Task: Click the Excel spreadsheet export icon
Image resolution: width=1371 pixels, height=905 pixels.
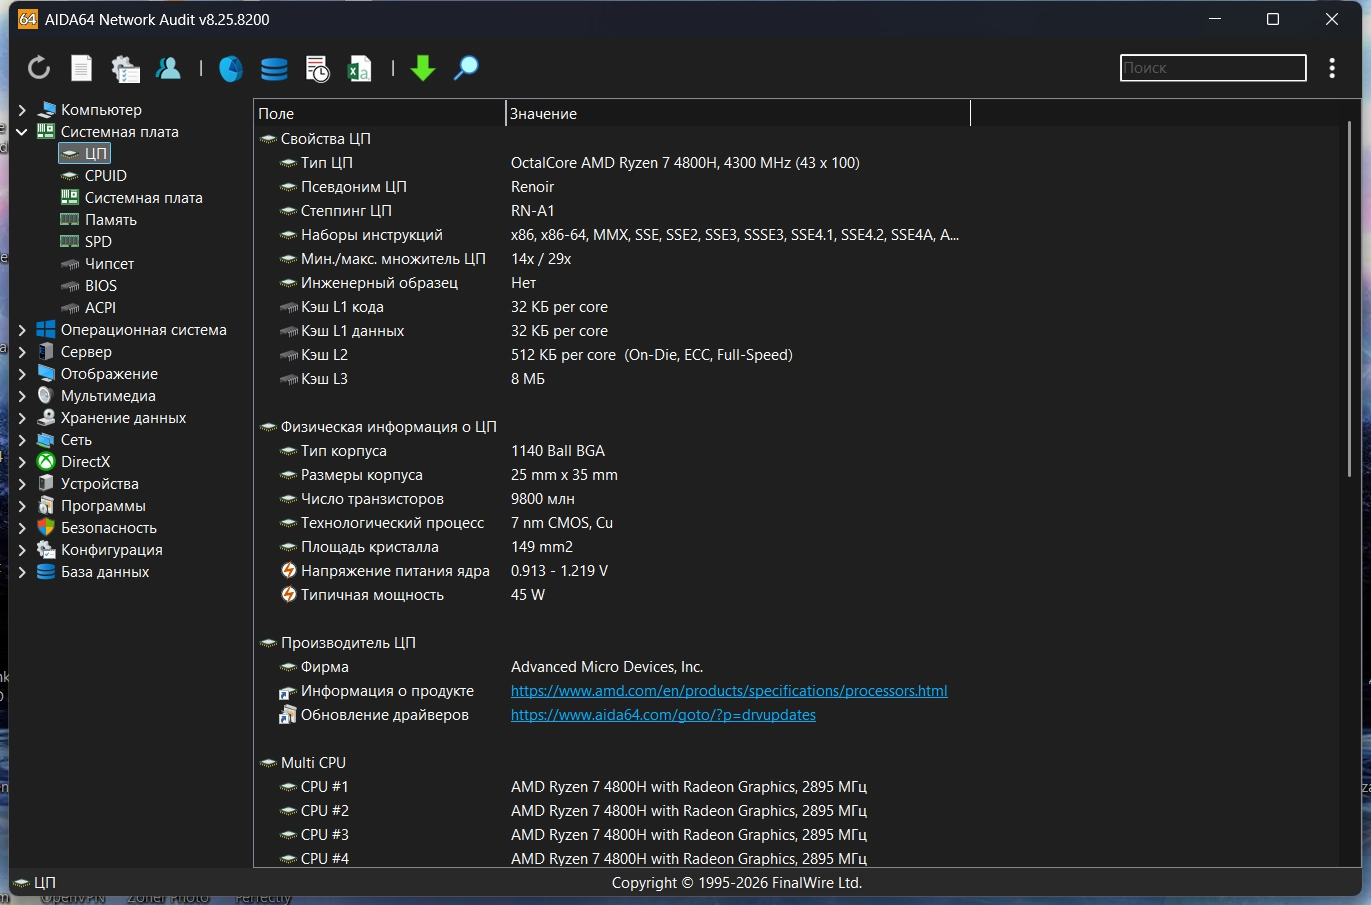Action: click(x=359, y=68)
